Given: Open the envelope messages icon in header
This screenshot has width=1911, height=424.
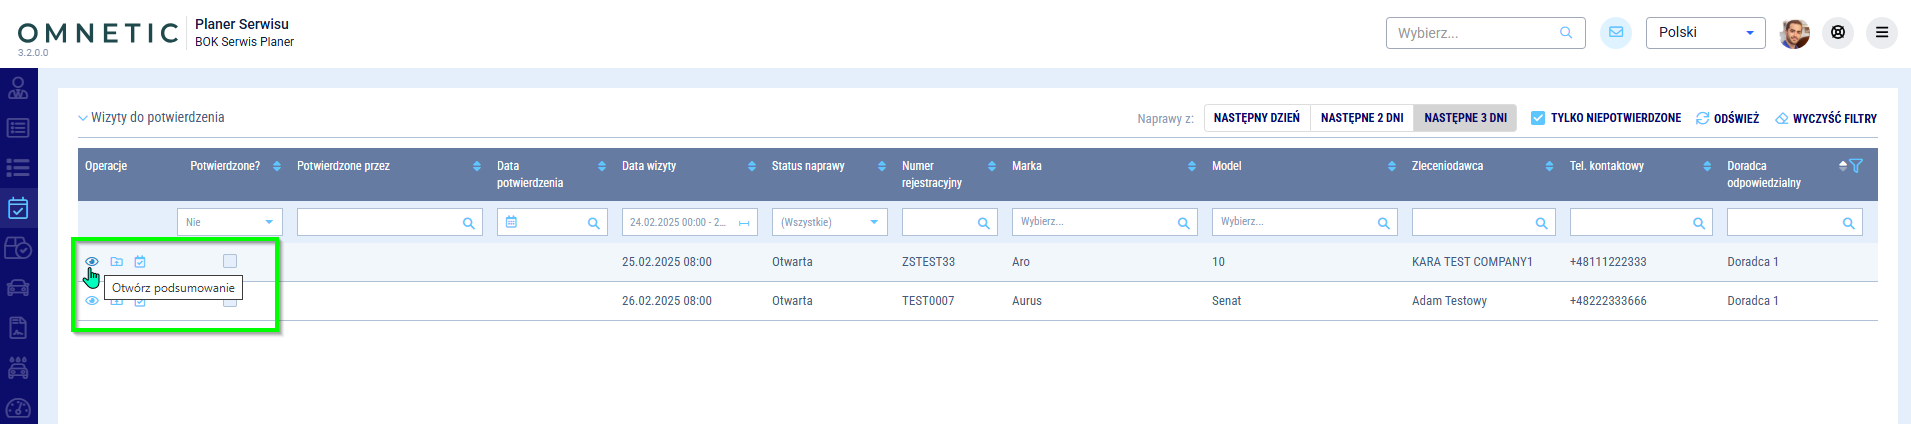Looking at the screenshot, I should [x=1616, y=33].
